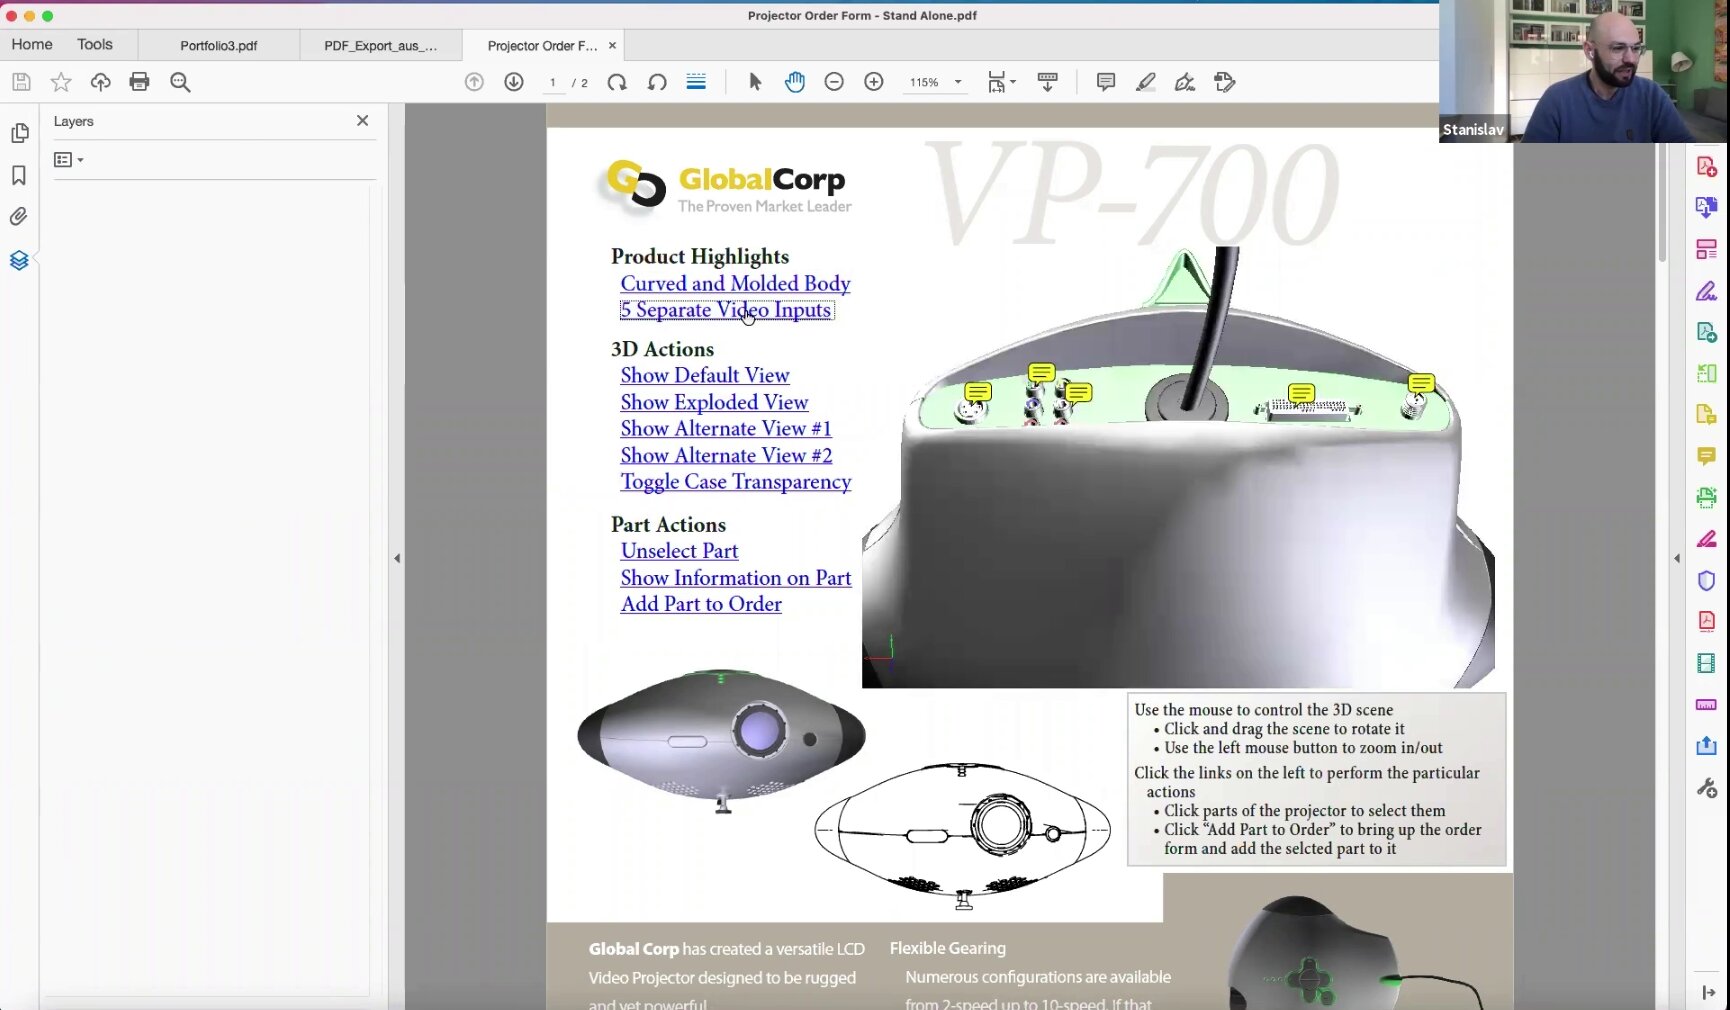Screen dimensions: 1730x1010
Task: Click the Curved and Molded Body link
Action: [x=735, y=284]
